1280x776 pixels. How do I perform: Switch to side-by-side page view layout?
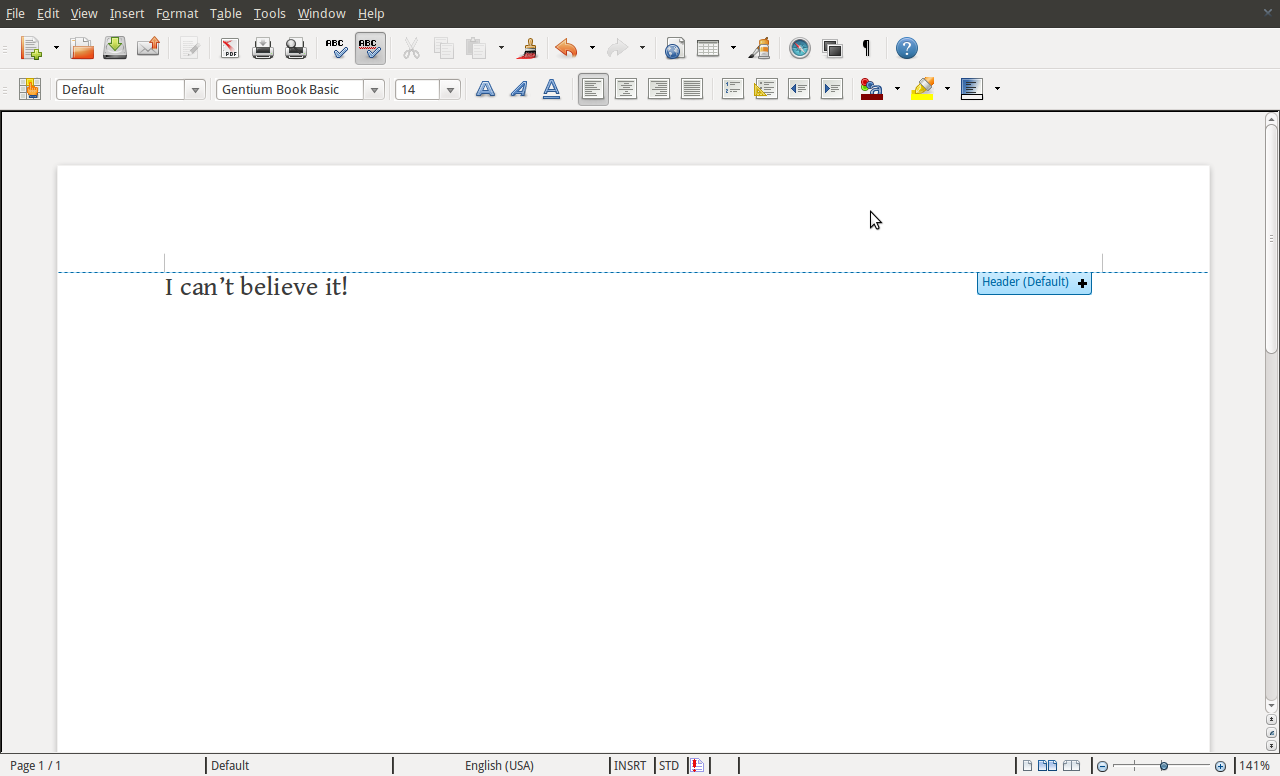pos(1047,766)
